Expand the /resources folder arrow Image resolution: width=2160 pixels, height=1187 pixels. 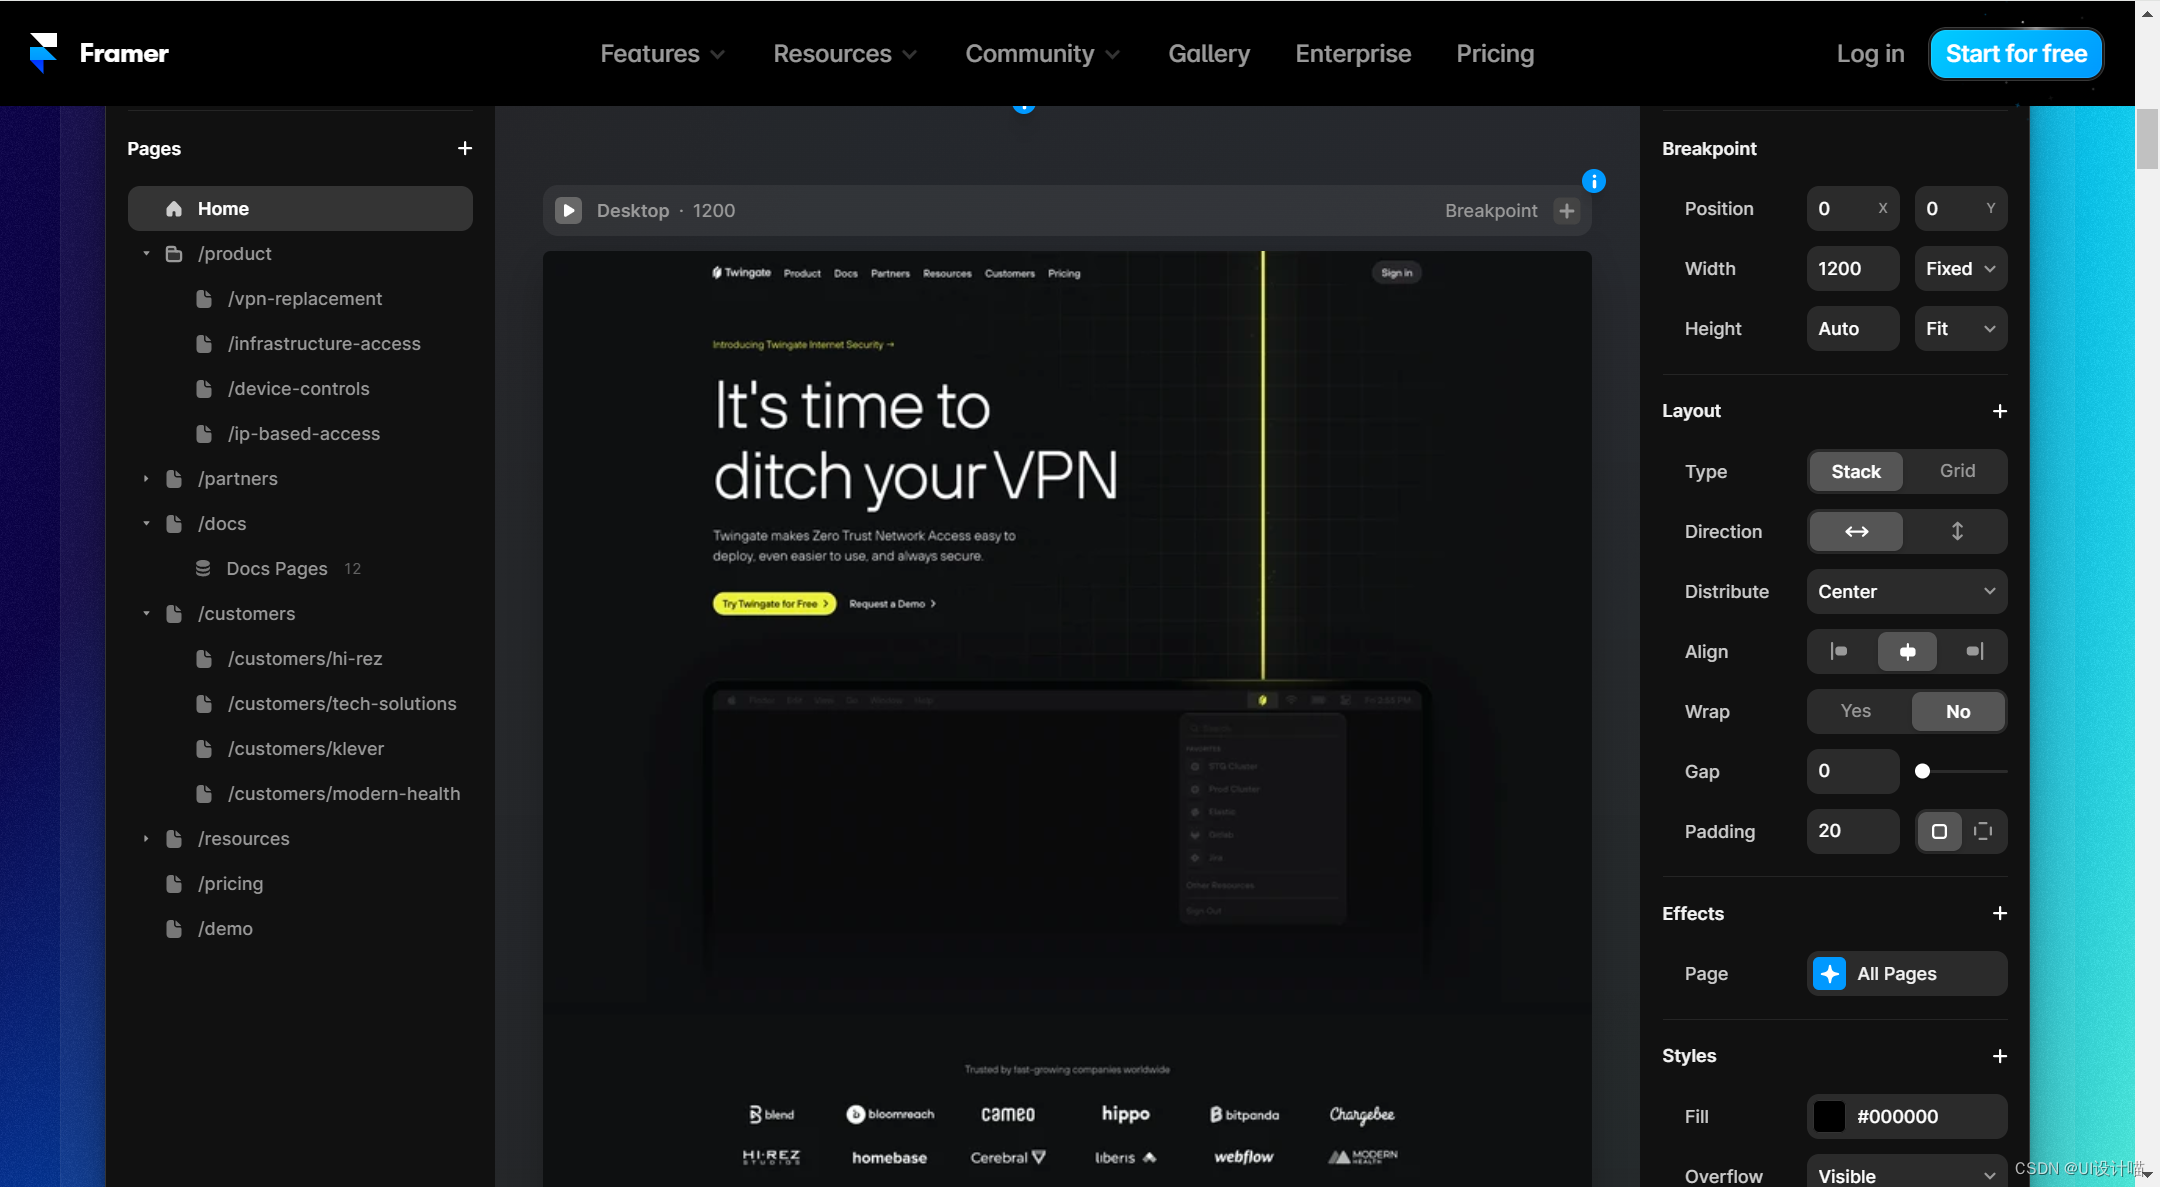pyautogui.click(x=146, y=839)
